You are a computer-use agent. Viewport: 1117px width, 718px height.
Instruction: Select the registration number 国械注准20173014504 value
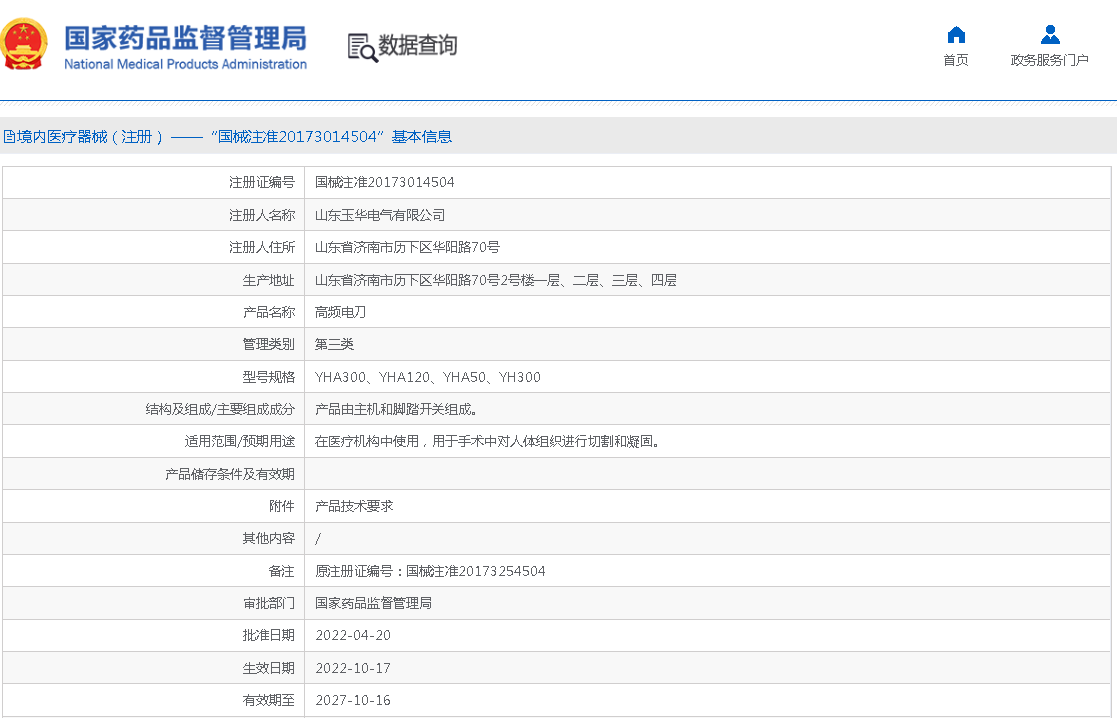[384, 183]
